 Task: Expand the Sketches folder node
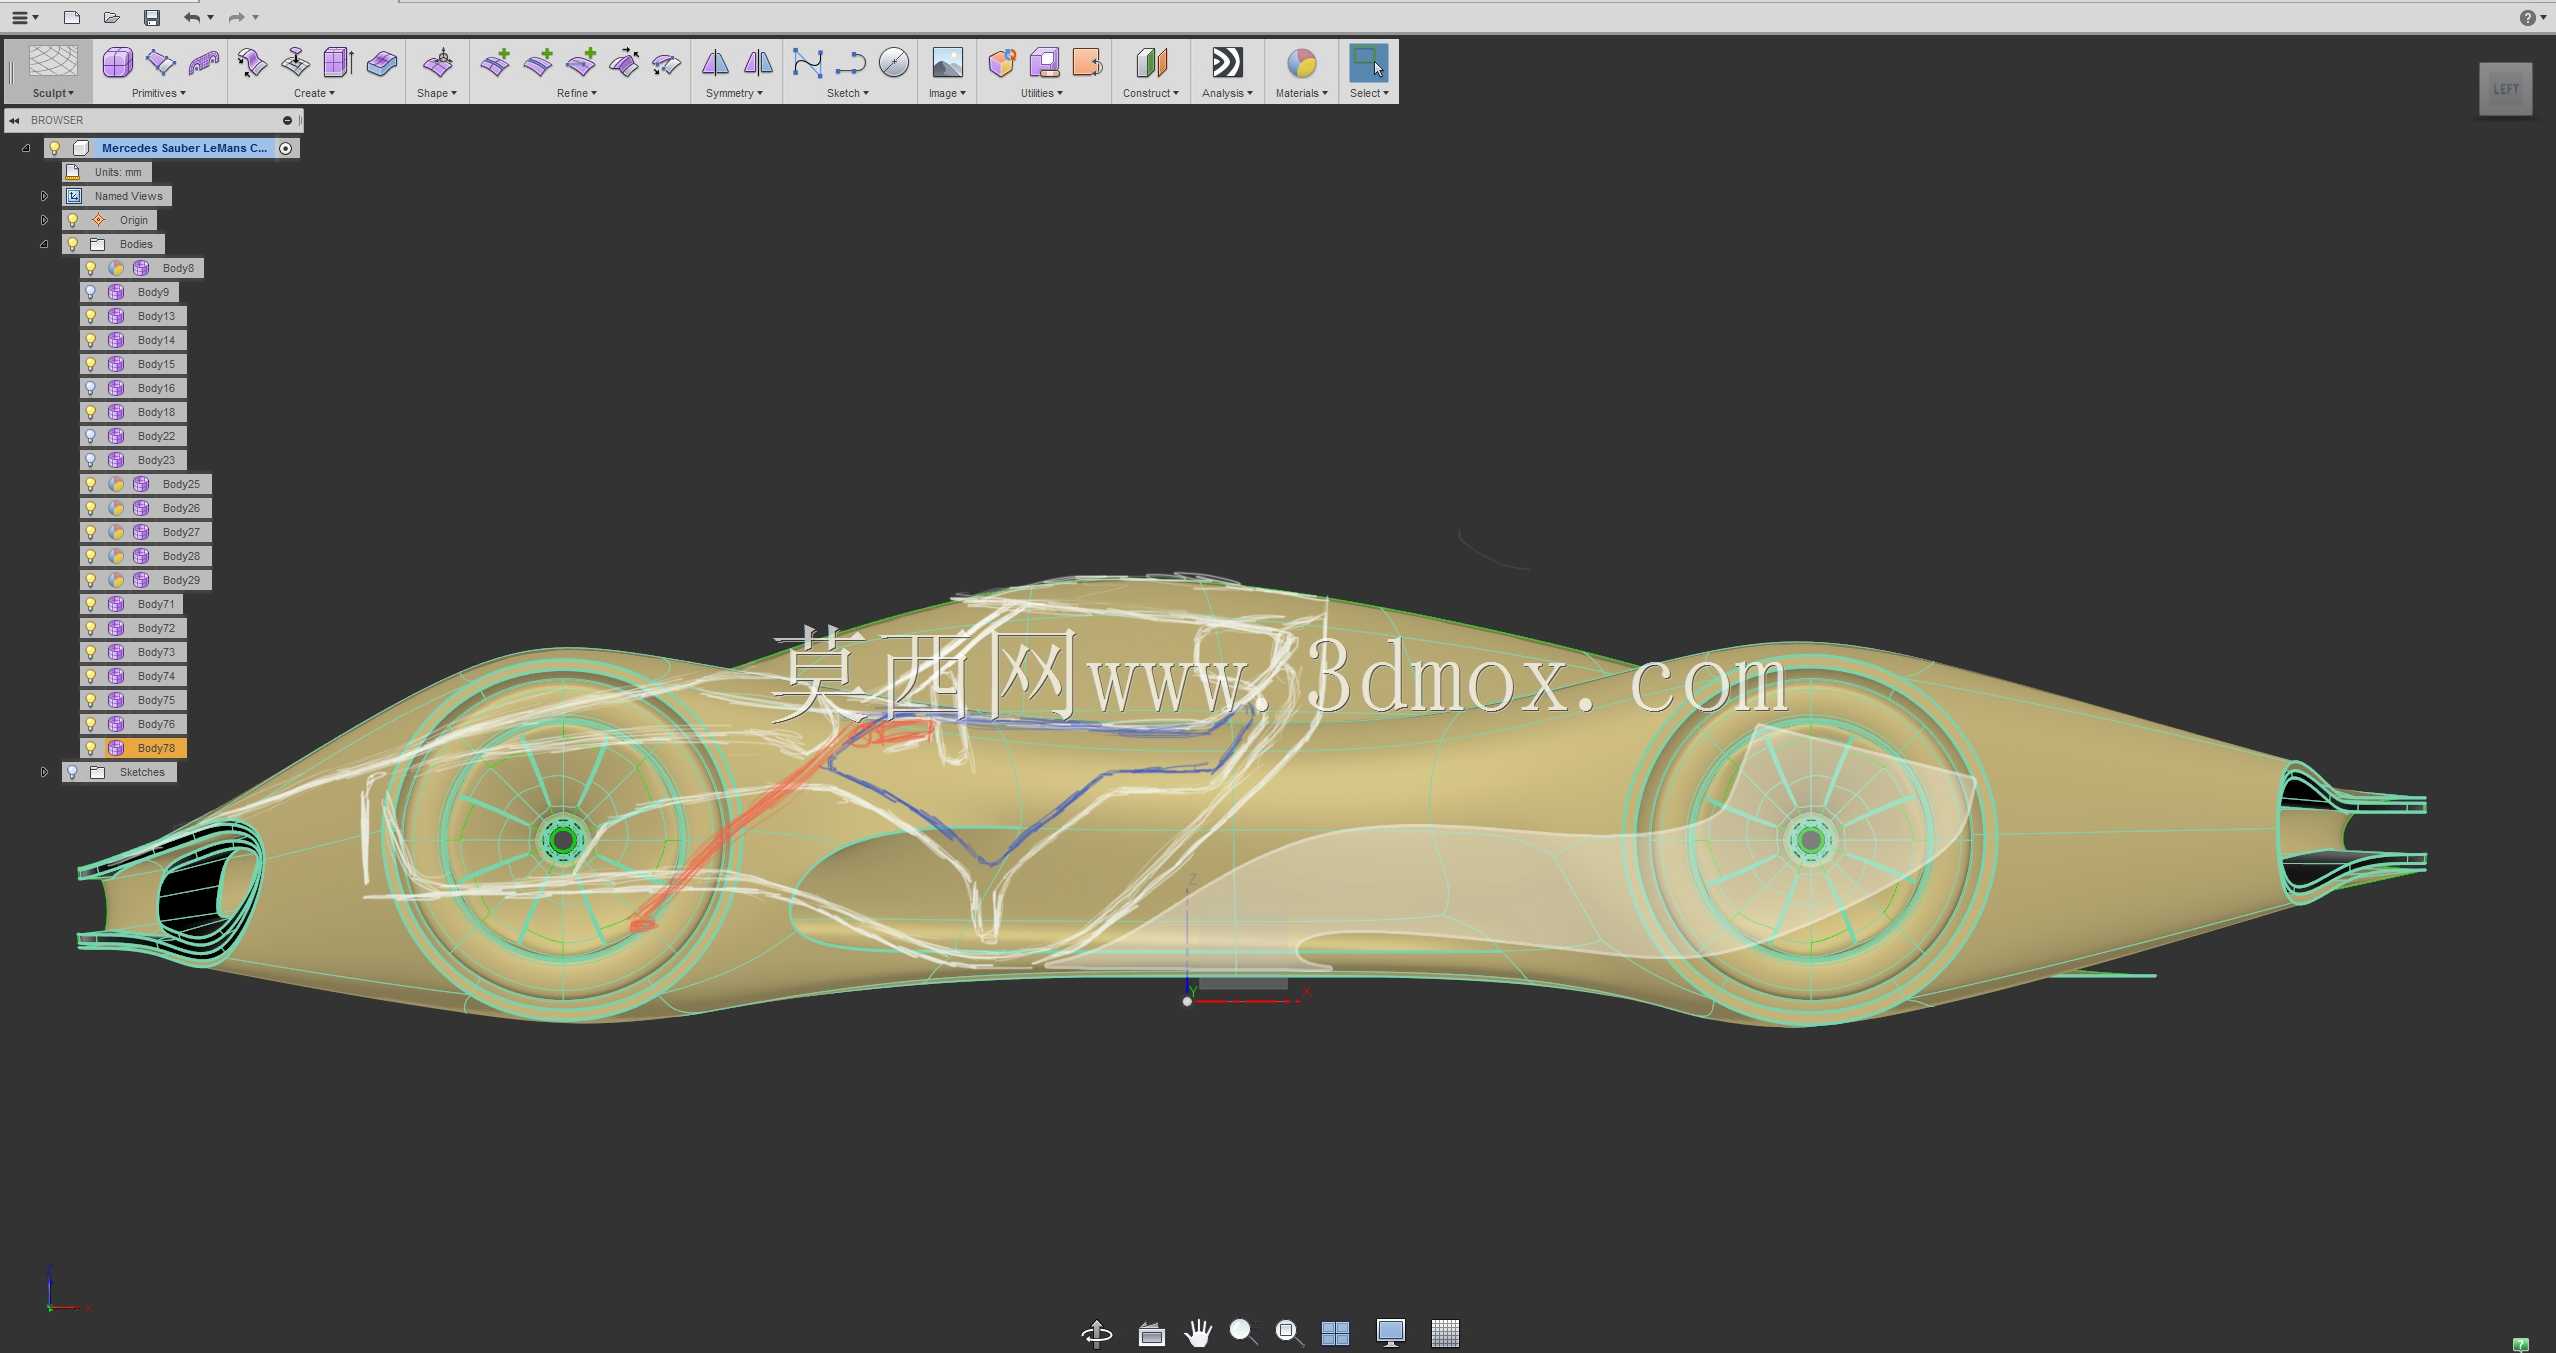(x=44, y=772)
